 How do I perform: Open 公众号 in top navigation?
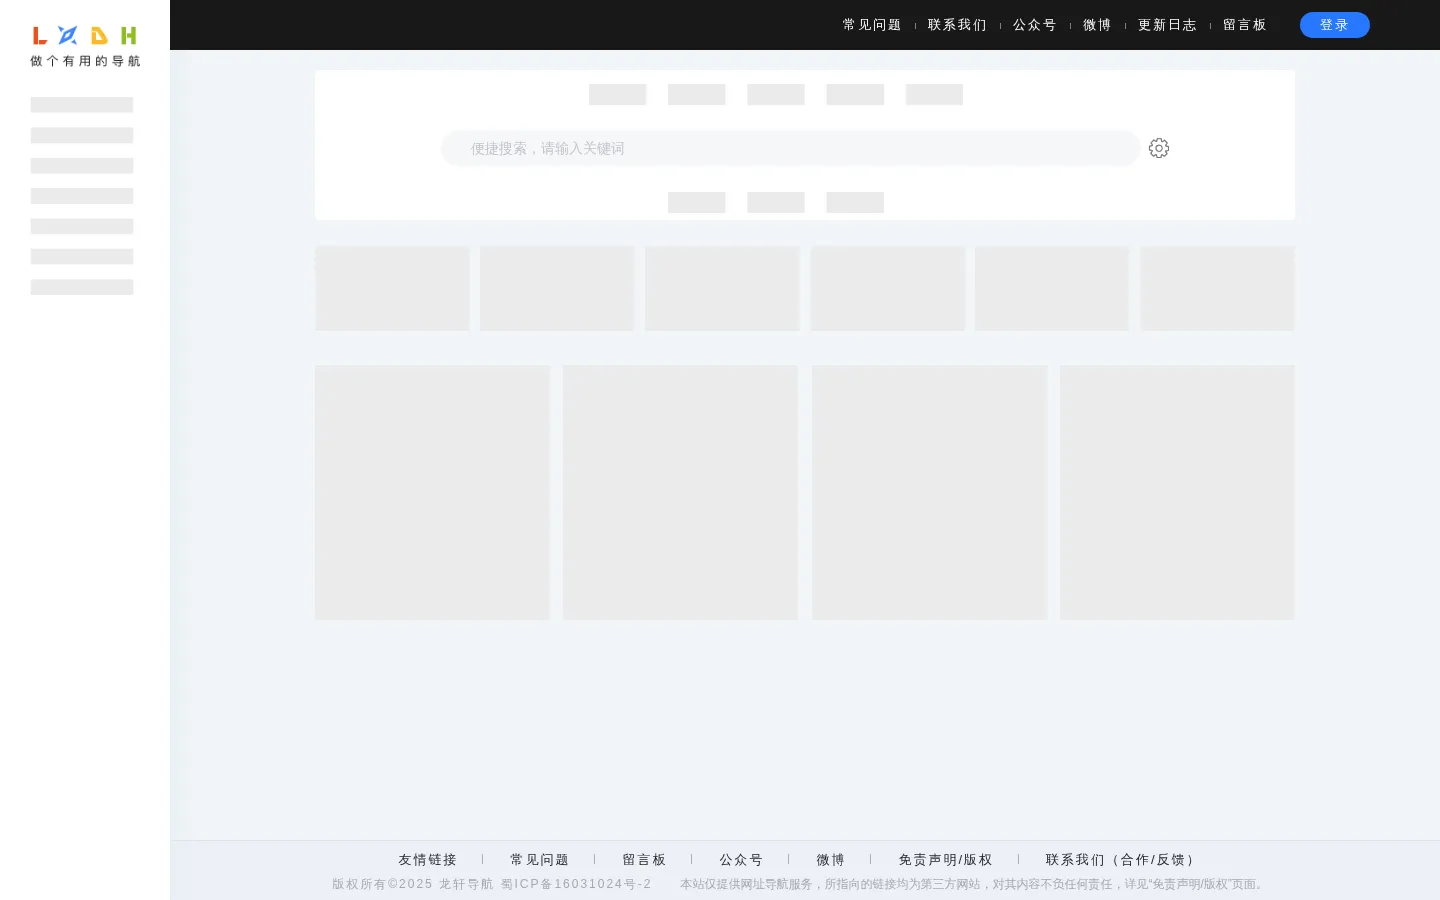pos(1035,25)
